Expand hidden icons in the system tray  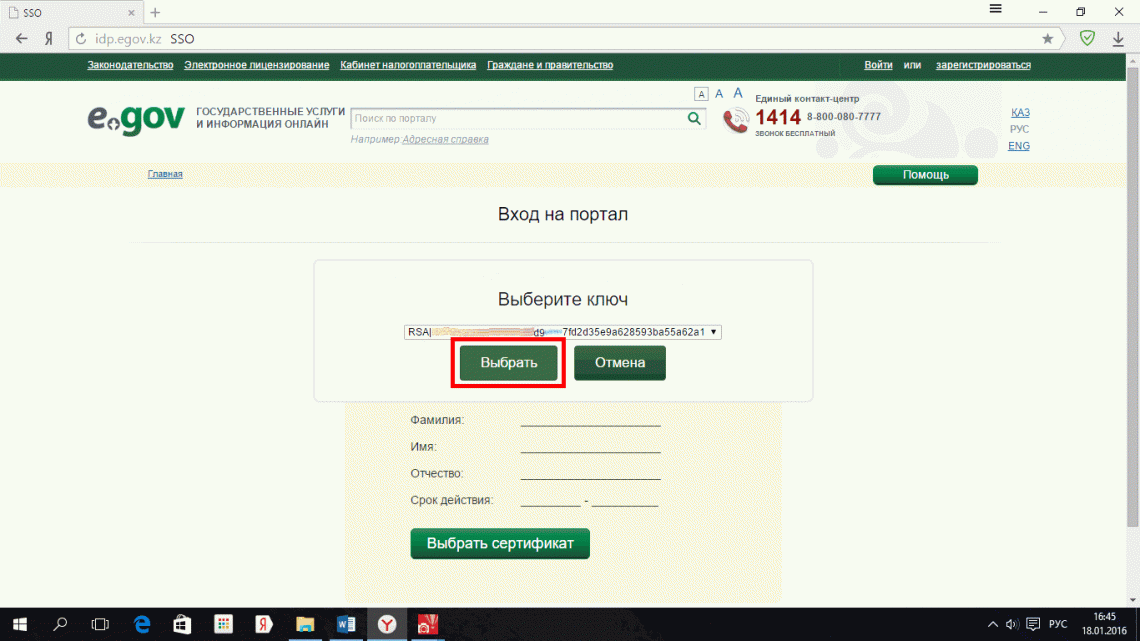(x=992, y=623)
